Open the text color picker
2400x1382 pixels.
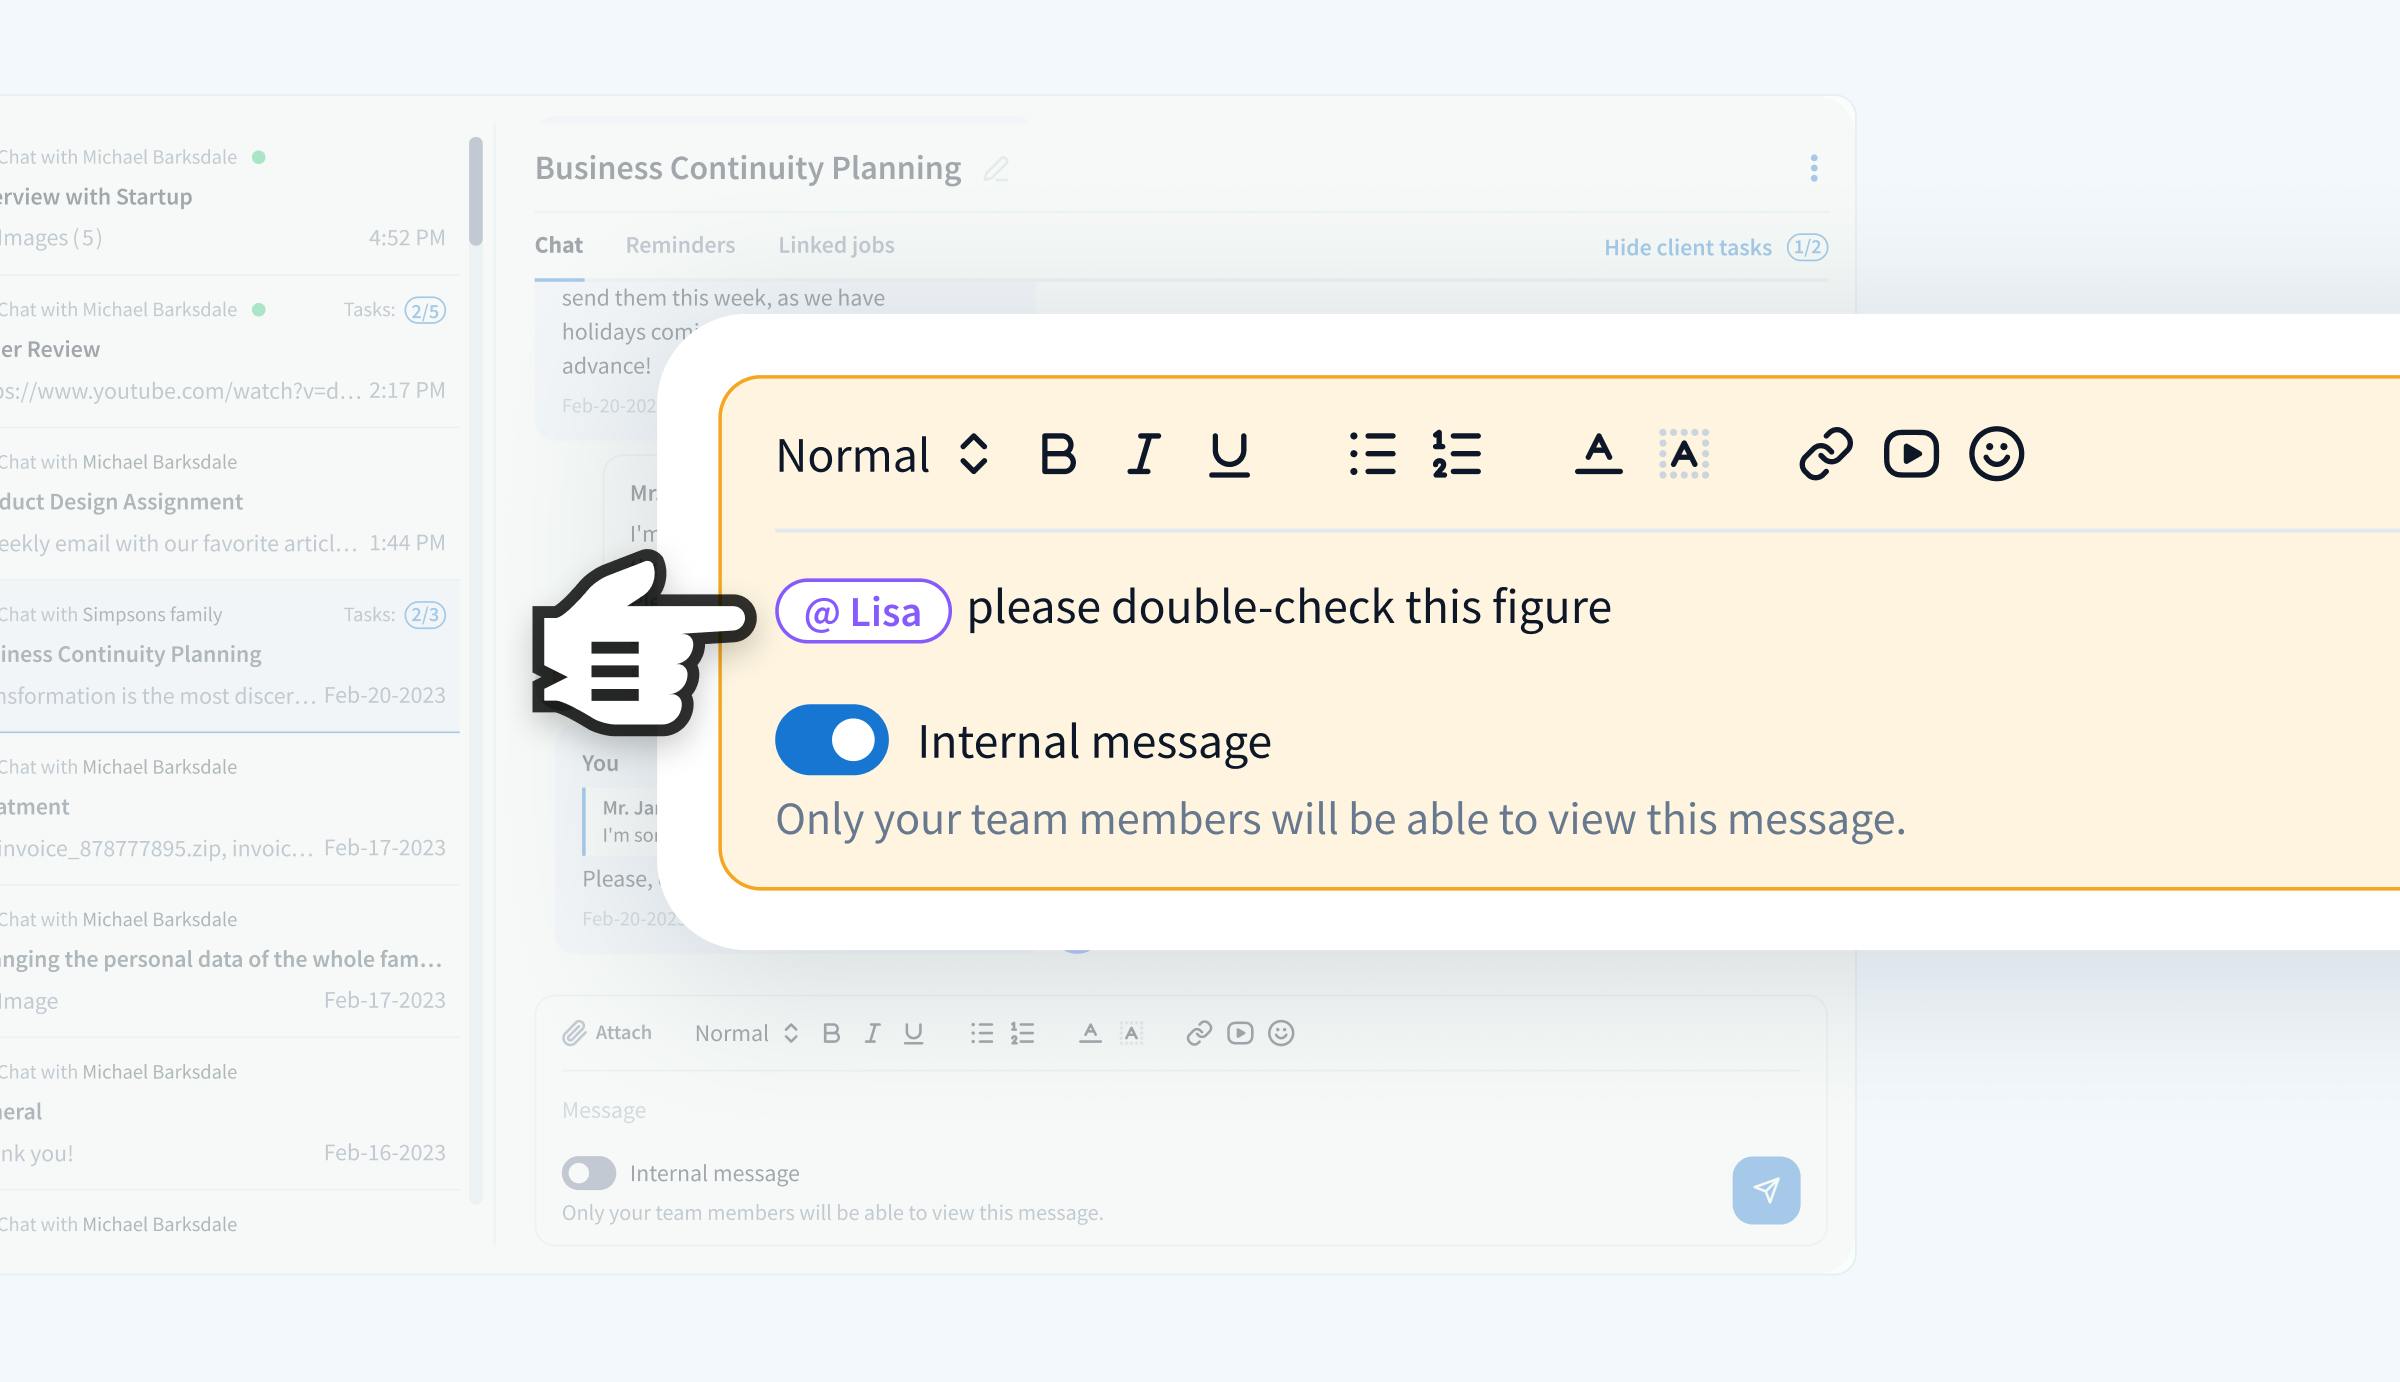1594,454
